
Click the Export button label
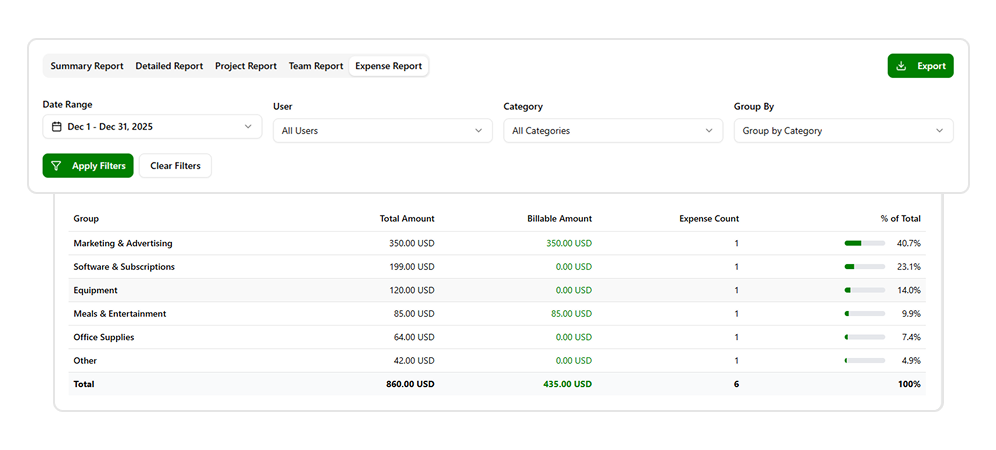pos(931,66)
